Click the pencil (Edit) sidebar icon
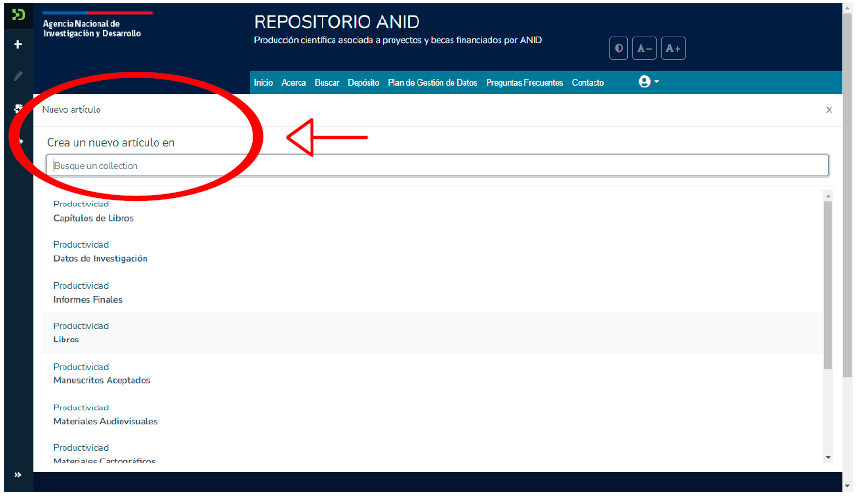Screen dimensions: 857x498 click(18, 76)
